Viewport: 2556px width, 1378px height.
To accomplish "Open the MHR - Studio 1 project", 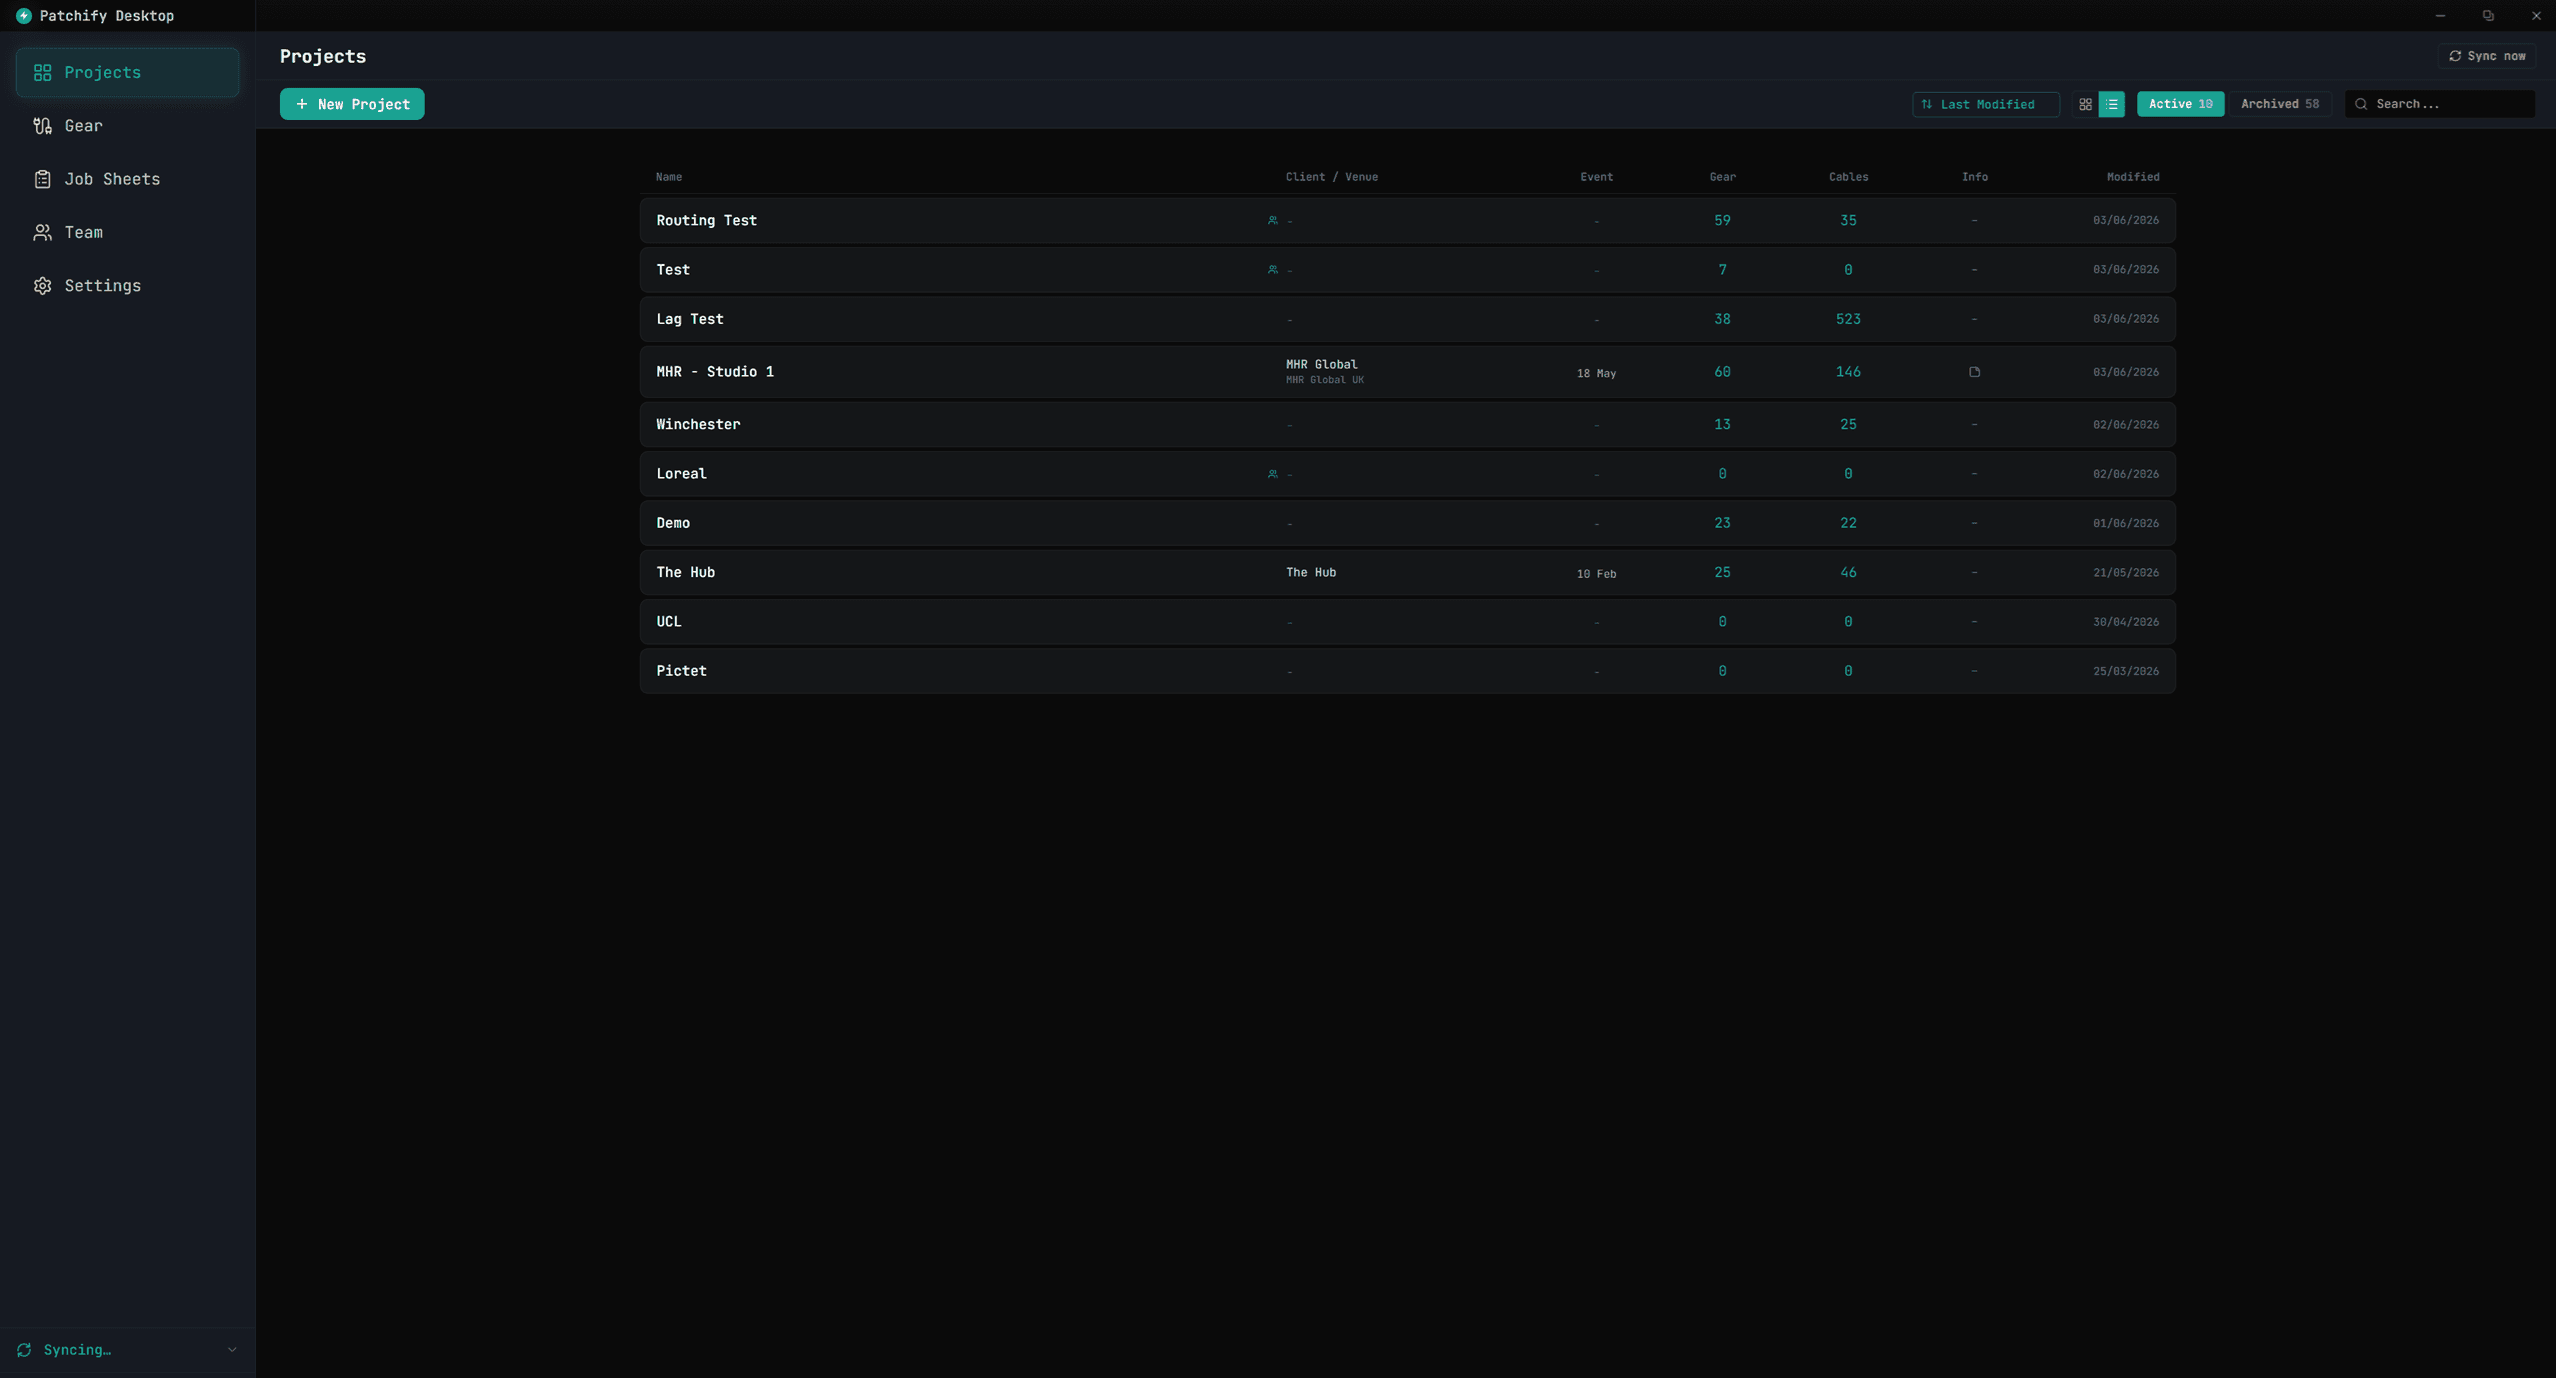I will point(1407,372).
